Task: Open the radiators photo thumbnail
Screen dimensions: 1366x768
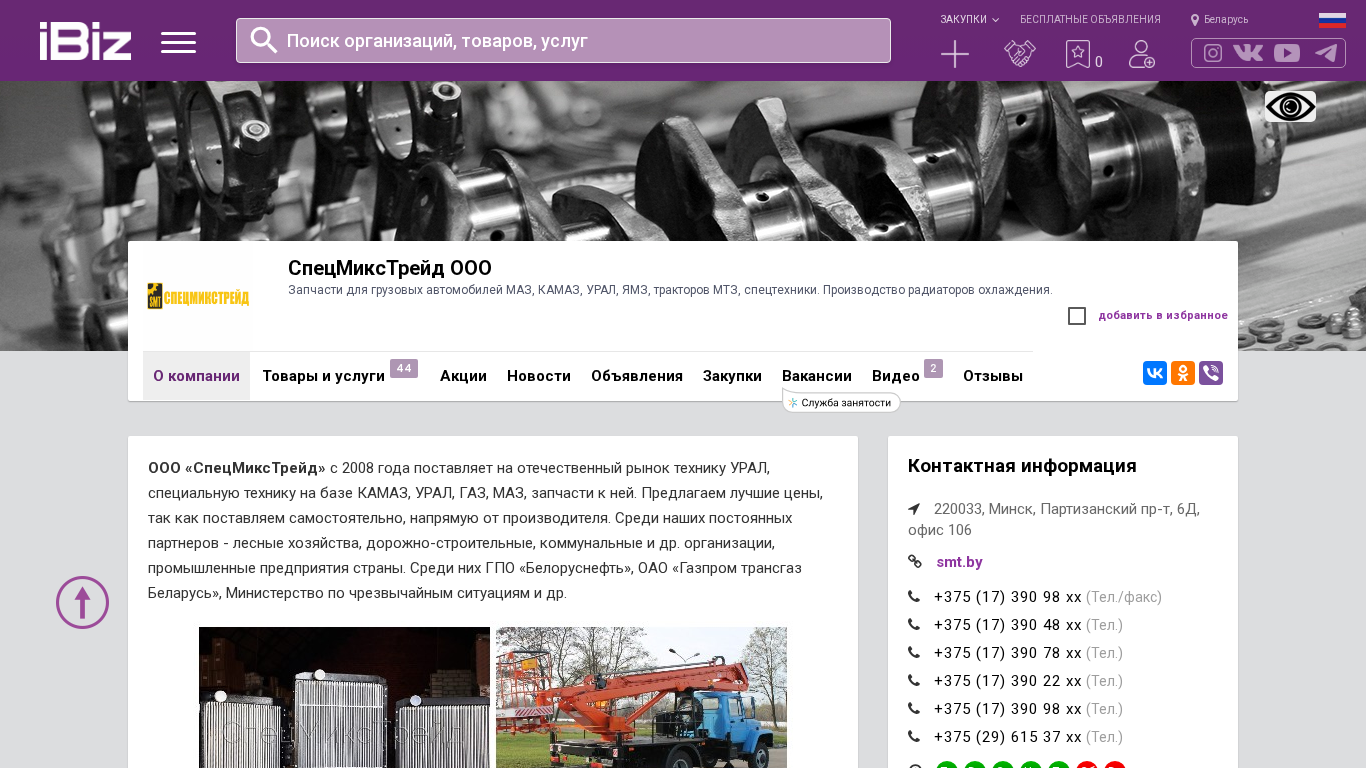Action: pyautogui.click(x=344, y=697)
